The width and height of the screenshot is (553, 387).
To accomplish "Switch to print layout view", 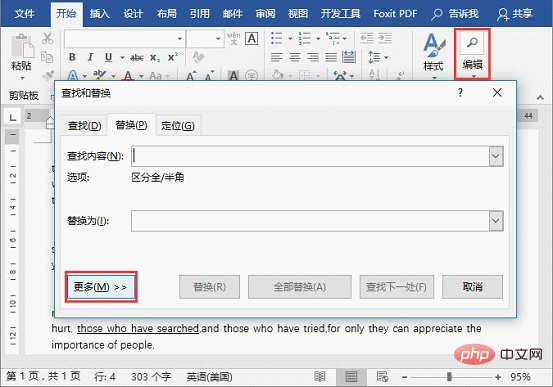I will 351,377.
